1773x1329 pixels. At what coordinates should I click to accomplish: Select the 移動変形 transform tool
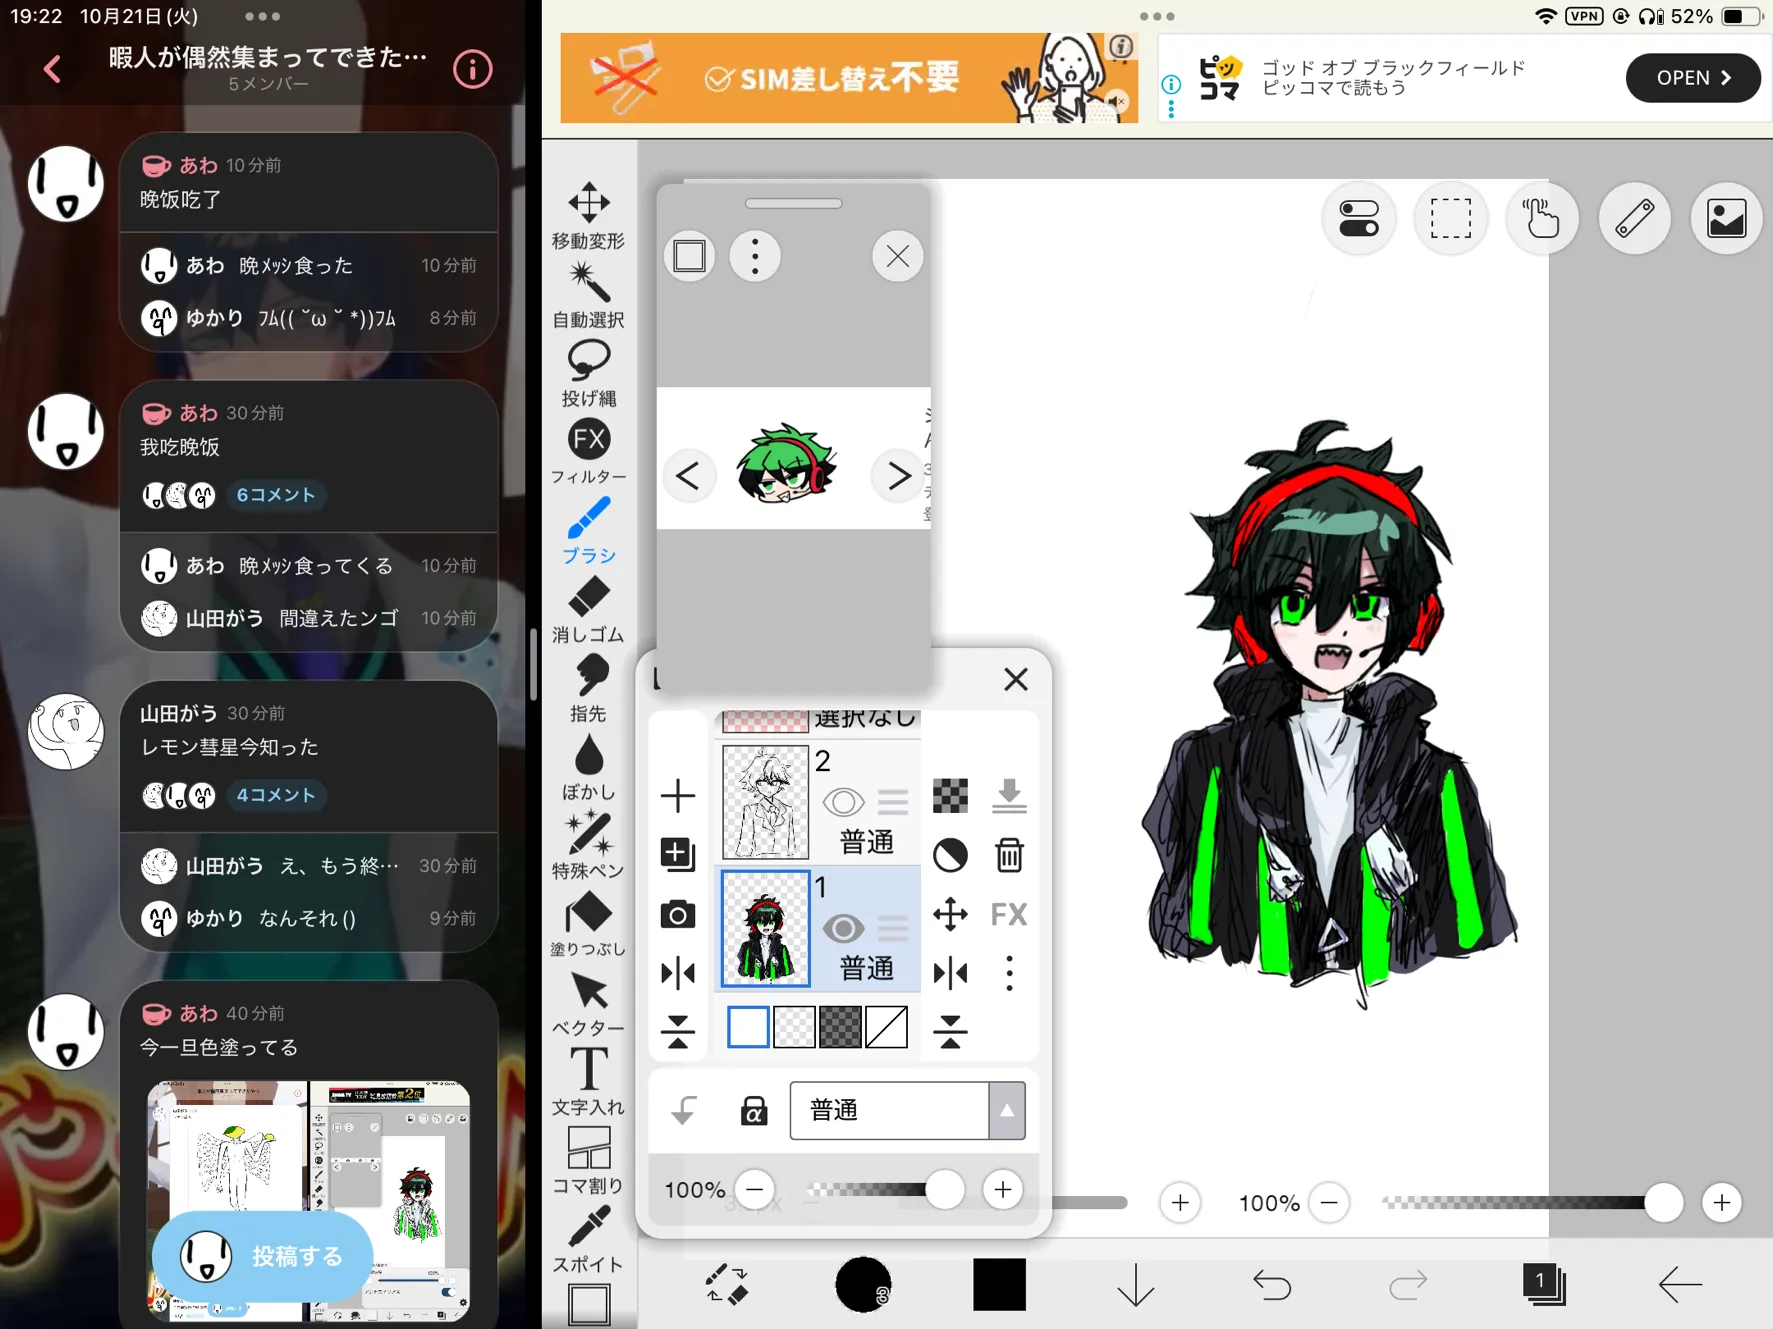click(x=588, y=215)
